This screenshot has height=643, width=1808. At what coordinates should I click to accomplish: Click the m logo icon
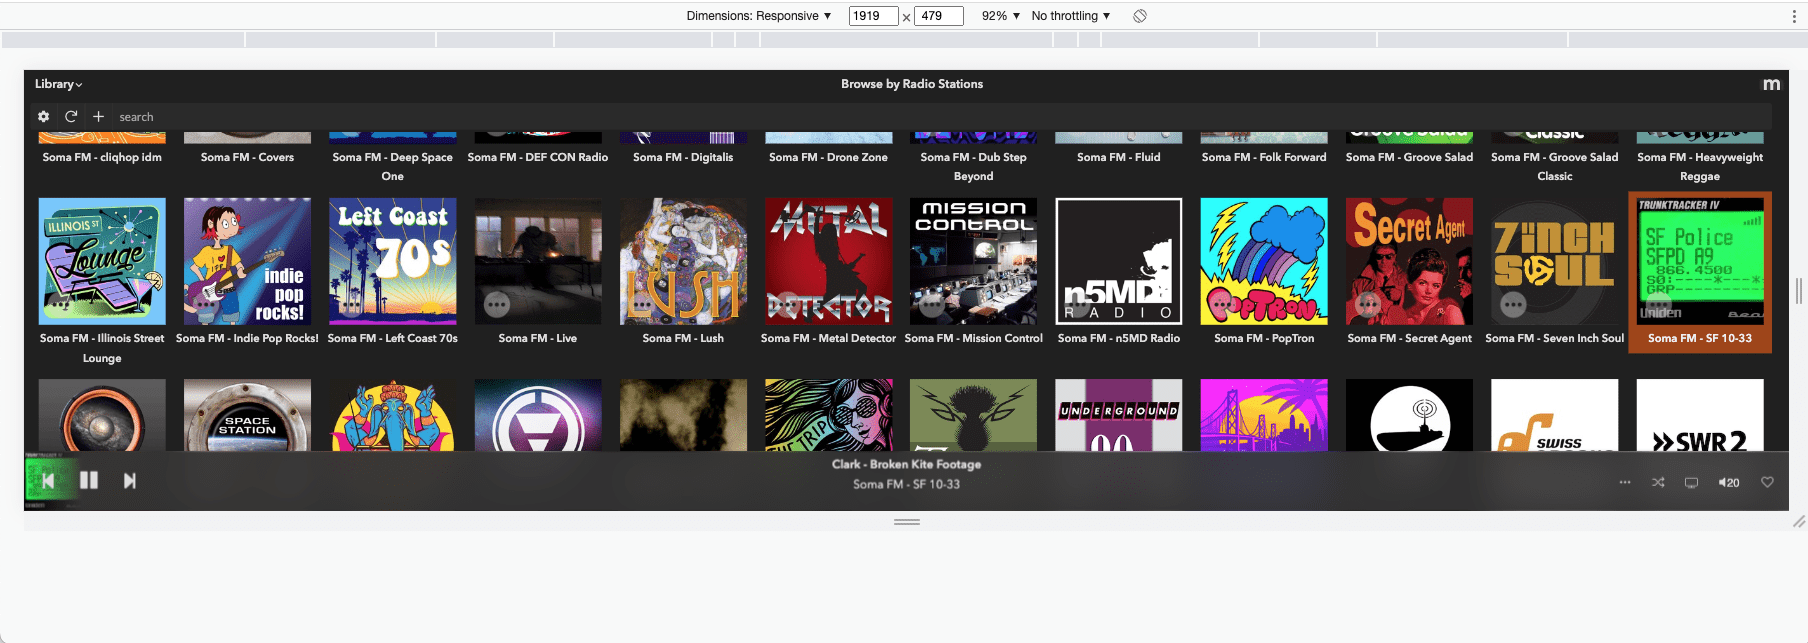click(x=1771, y=84)
